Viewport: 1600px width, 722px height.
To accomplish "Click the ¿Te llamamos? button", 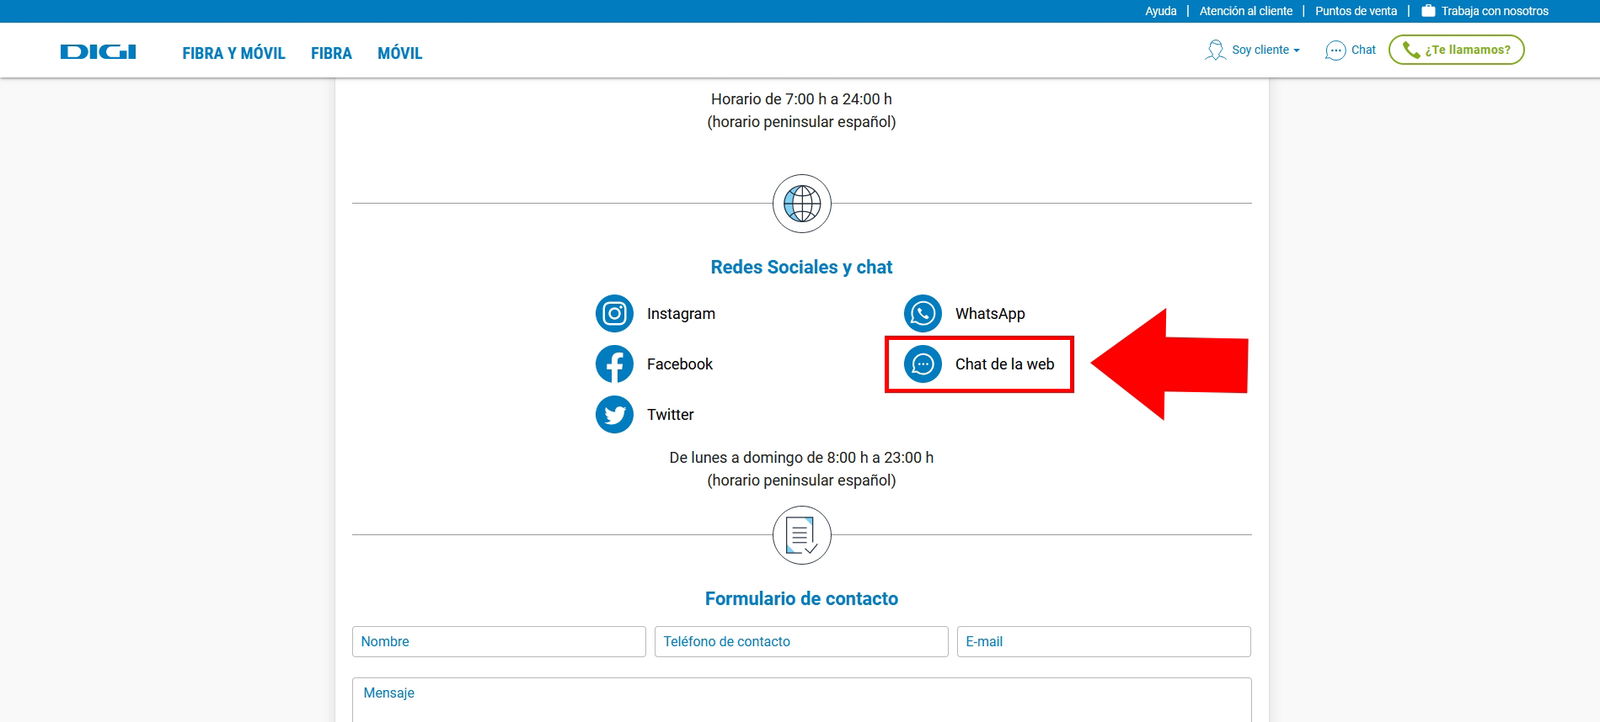I will 1456,50.
